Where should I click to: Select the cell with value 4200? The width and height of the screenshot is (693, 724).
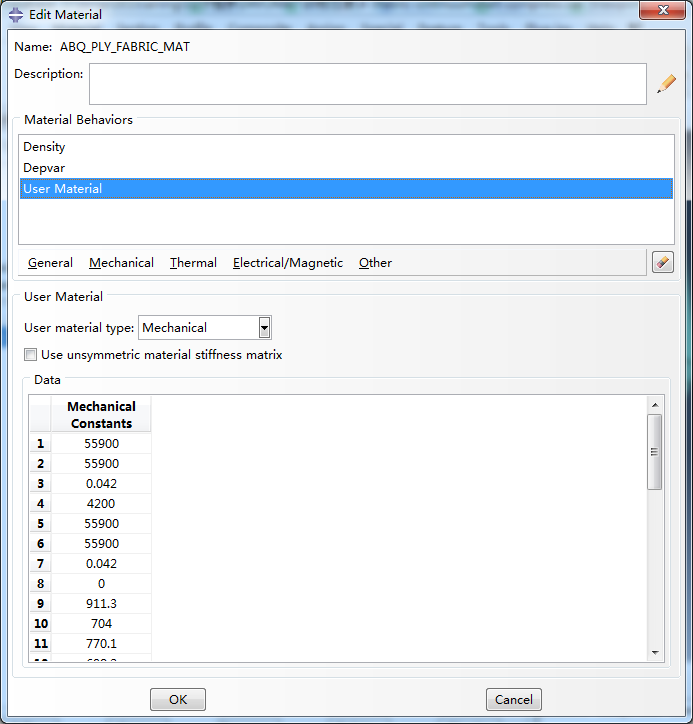102,504
